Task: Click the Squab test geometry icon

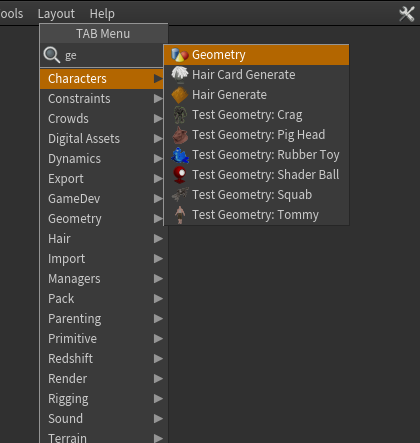Action: (180, 195)
